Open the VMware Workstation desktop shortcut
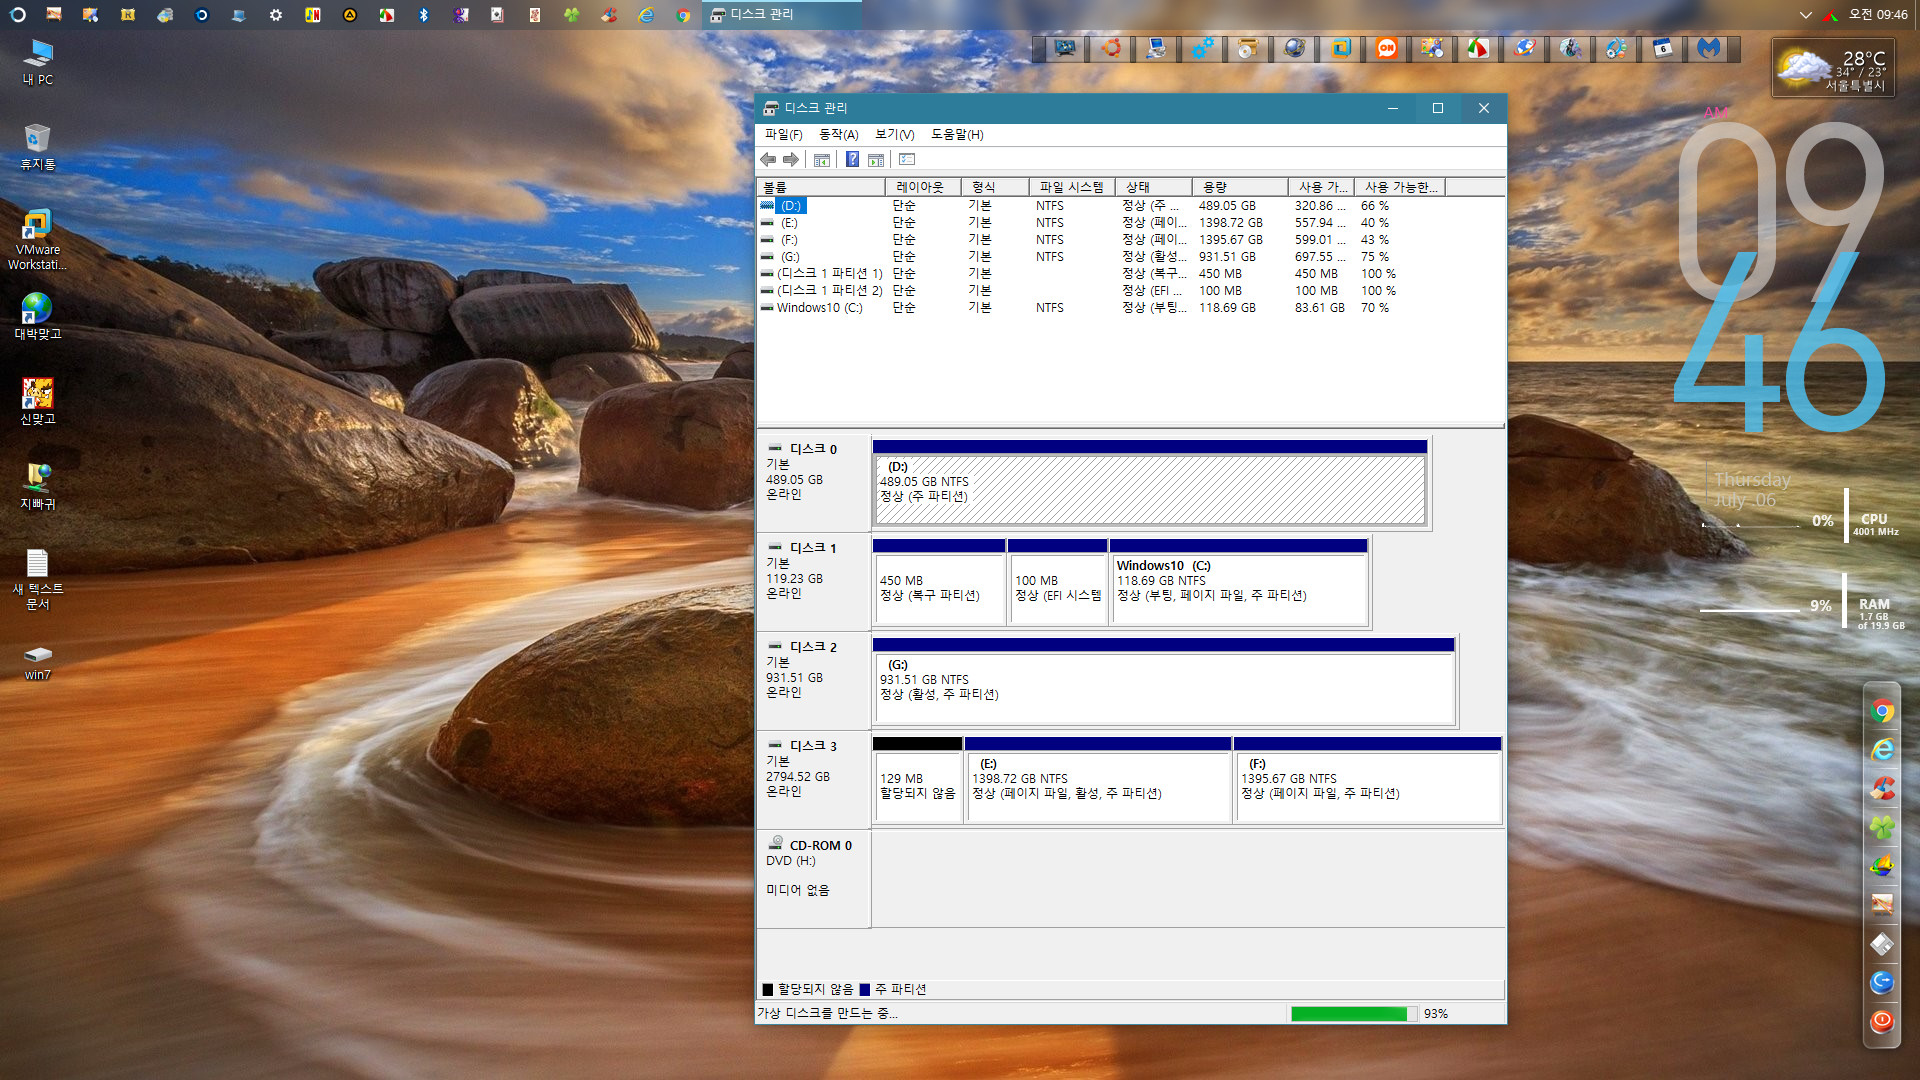 38,240
